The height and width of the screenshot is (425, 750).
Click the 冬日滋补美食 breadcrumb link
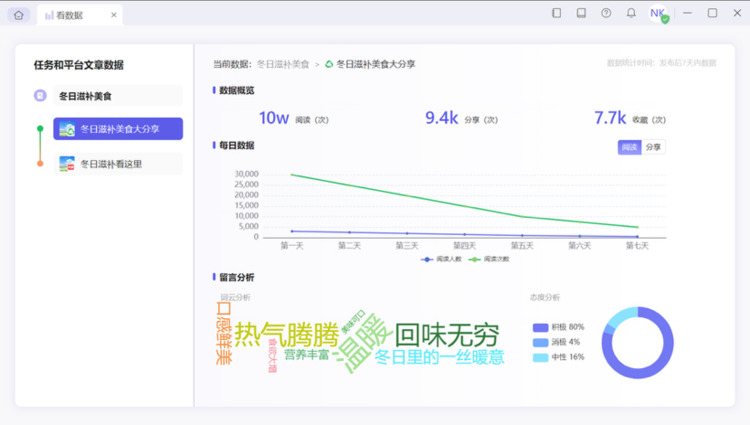[283, 64]
